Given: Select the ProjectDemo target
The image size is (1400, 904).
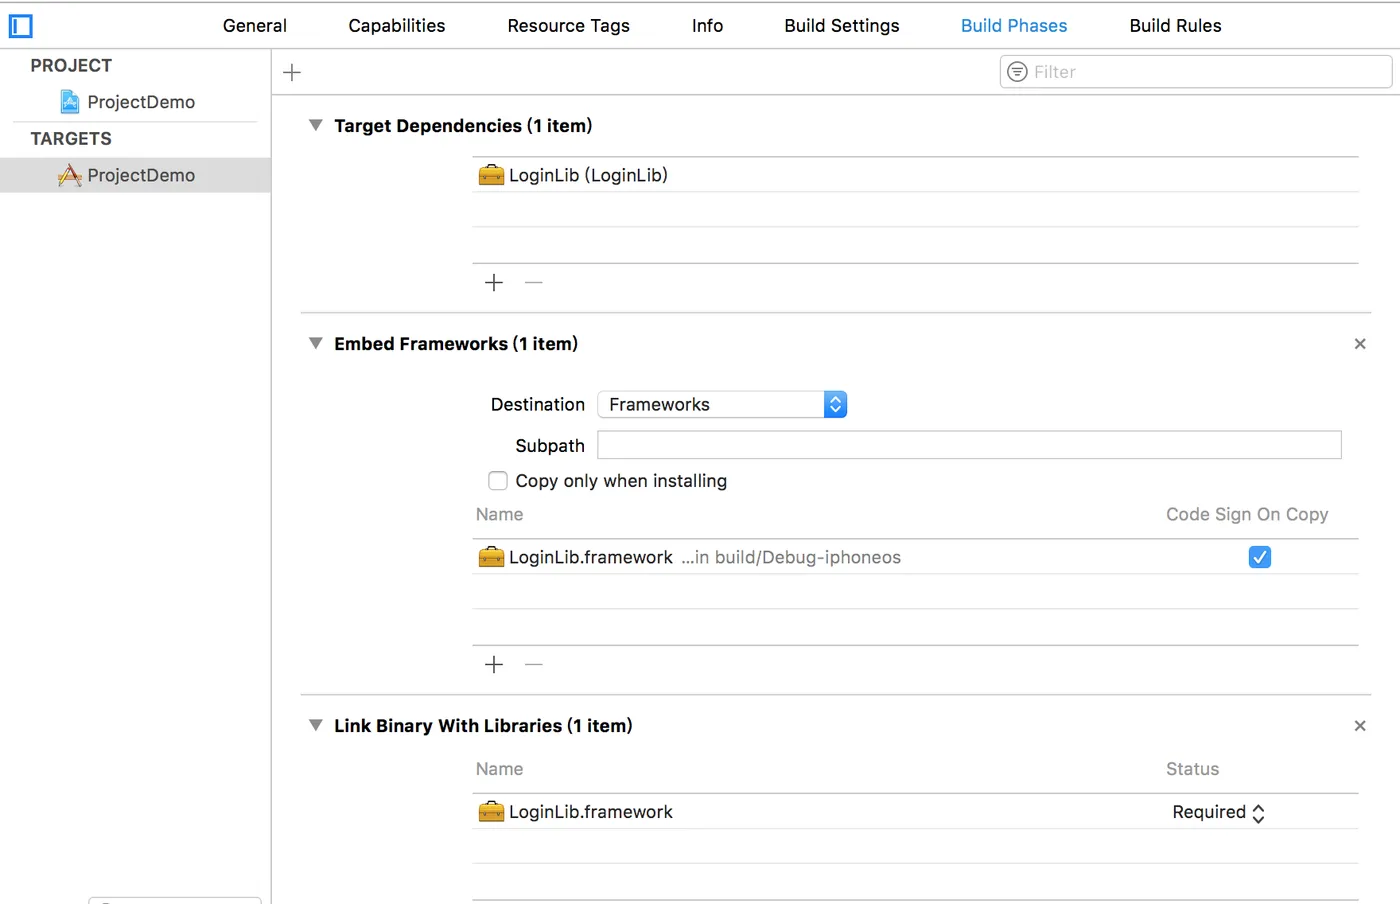Looking at the screenshot, I should (x=140, y=176).
